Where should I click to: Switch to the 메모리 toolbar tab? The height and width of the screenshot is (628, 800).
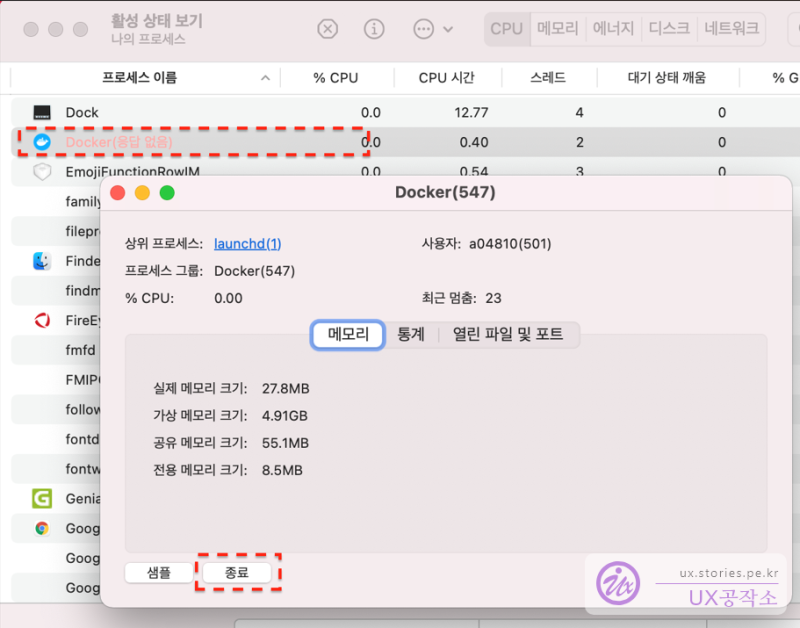[558, 29]
